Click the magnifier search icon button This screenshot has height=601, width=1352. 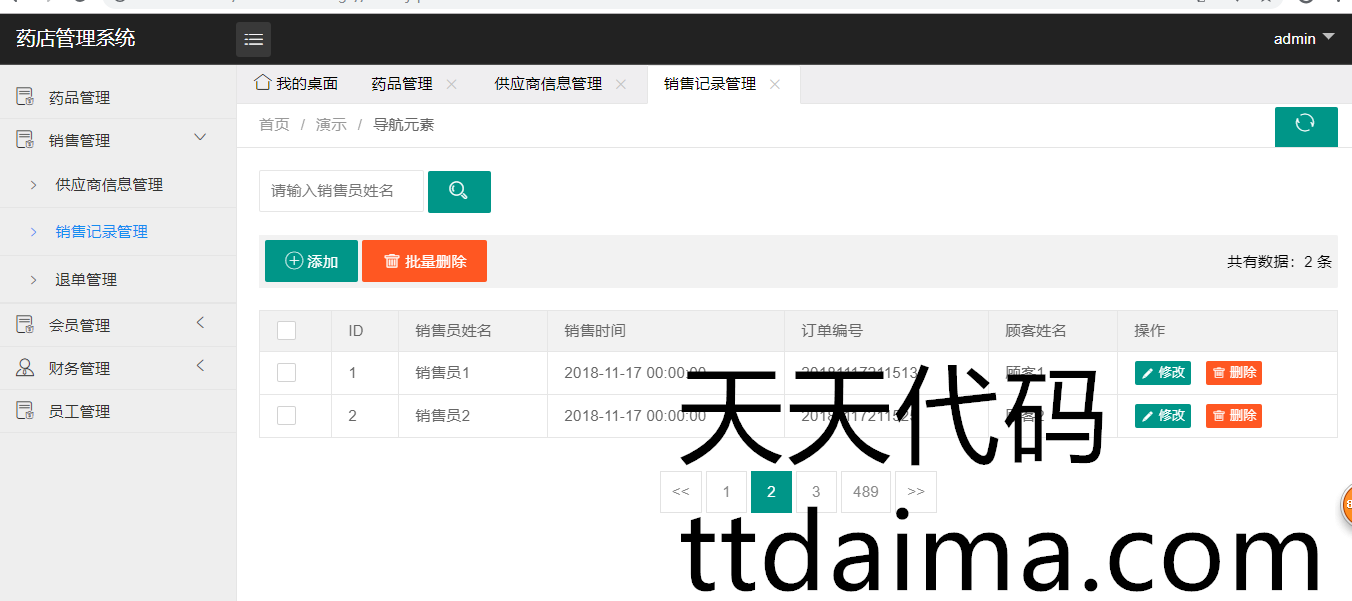coord(459,191)
